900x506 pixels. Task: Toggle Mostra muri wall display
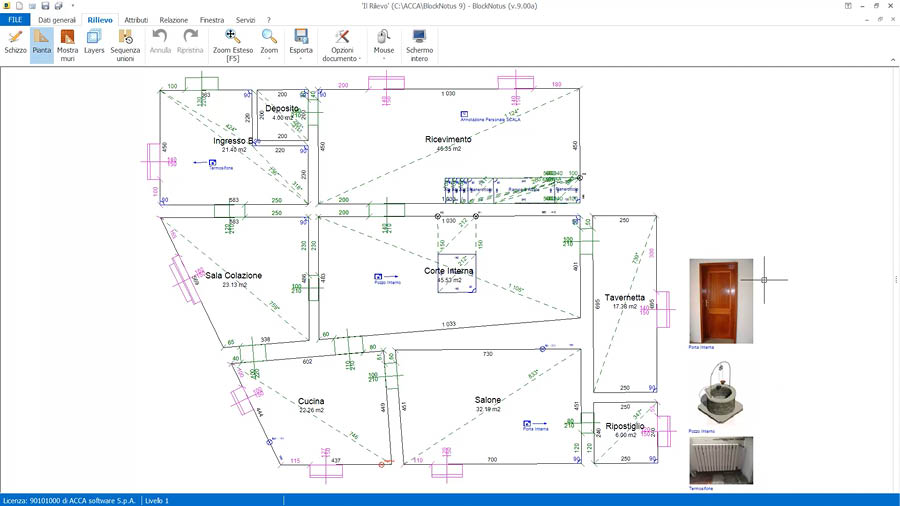[67, 45]
